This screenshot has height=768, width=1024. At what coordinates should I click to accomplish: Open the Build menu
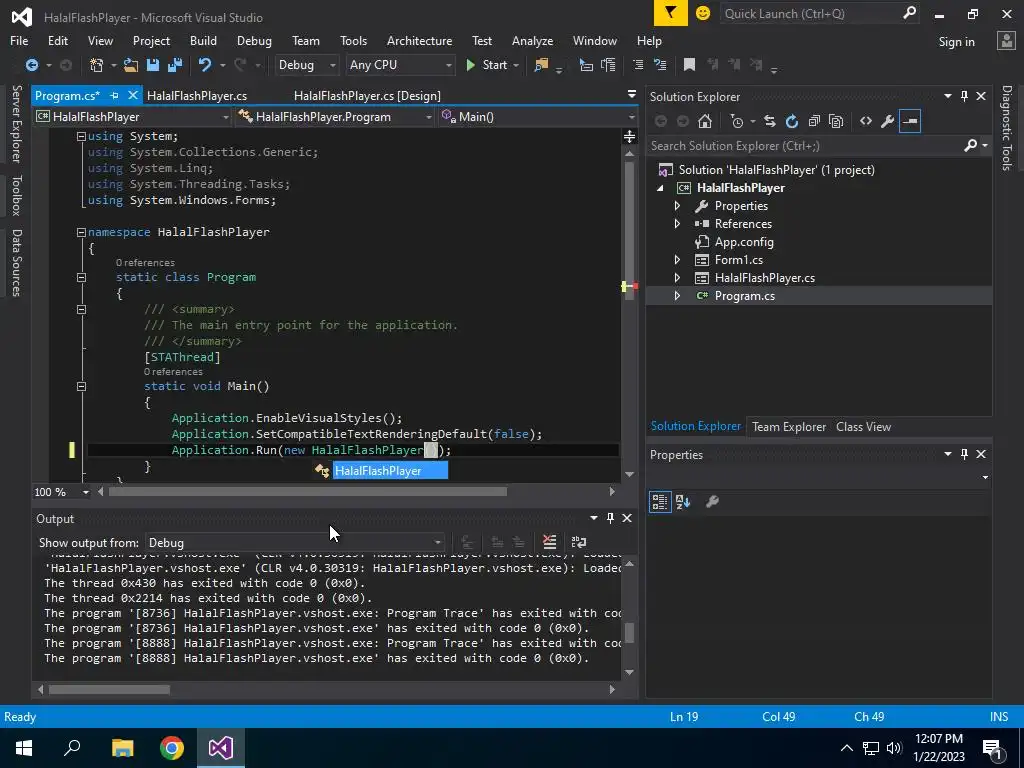click(203, 40)
